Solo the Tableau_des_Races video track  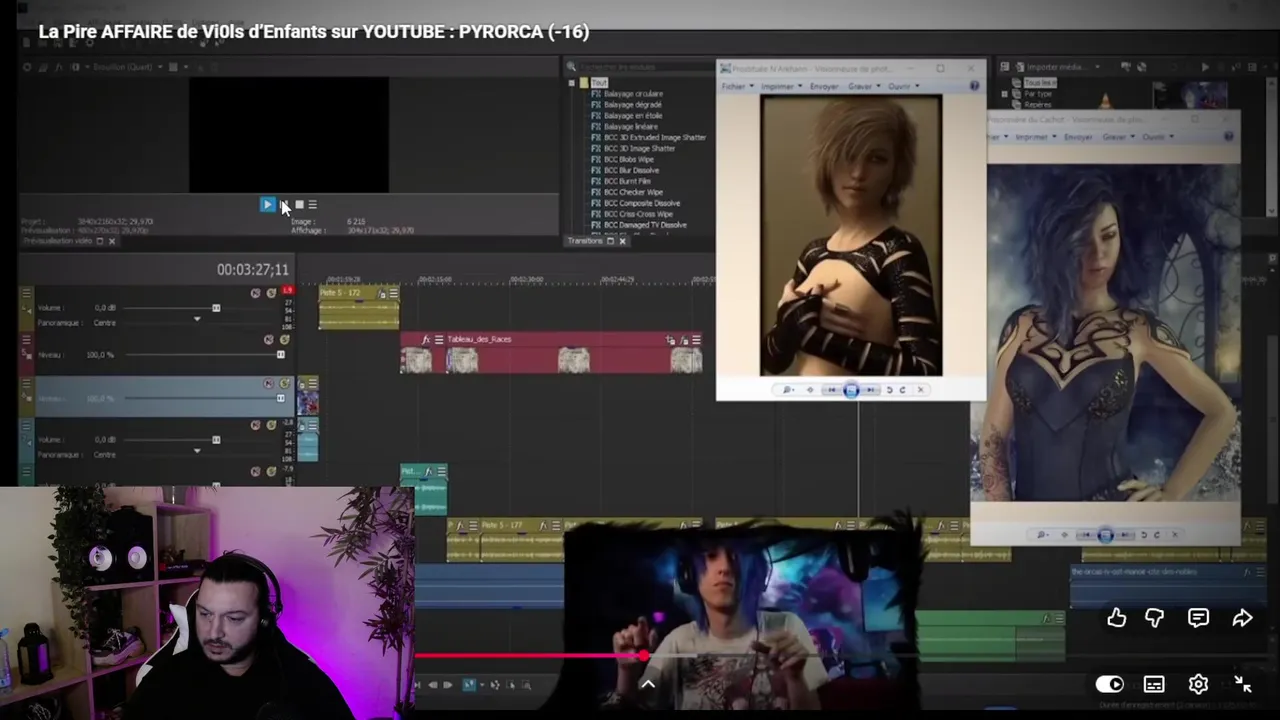tap(283, 340)
